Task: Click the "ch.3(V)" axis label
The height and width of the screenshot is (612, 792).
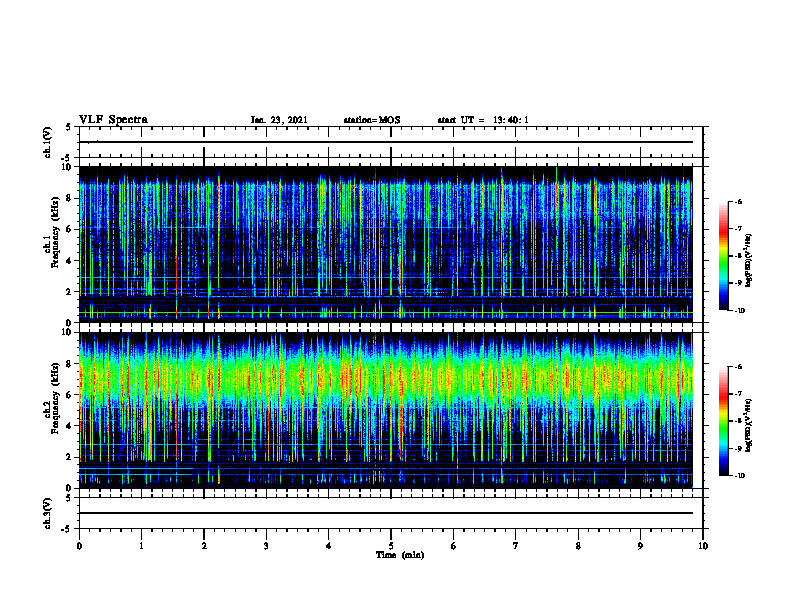Action: click(47, 514)
